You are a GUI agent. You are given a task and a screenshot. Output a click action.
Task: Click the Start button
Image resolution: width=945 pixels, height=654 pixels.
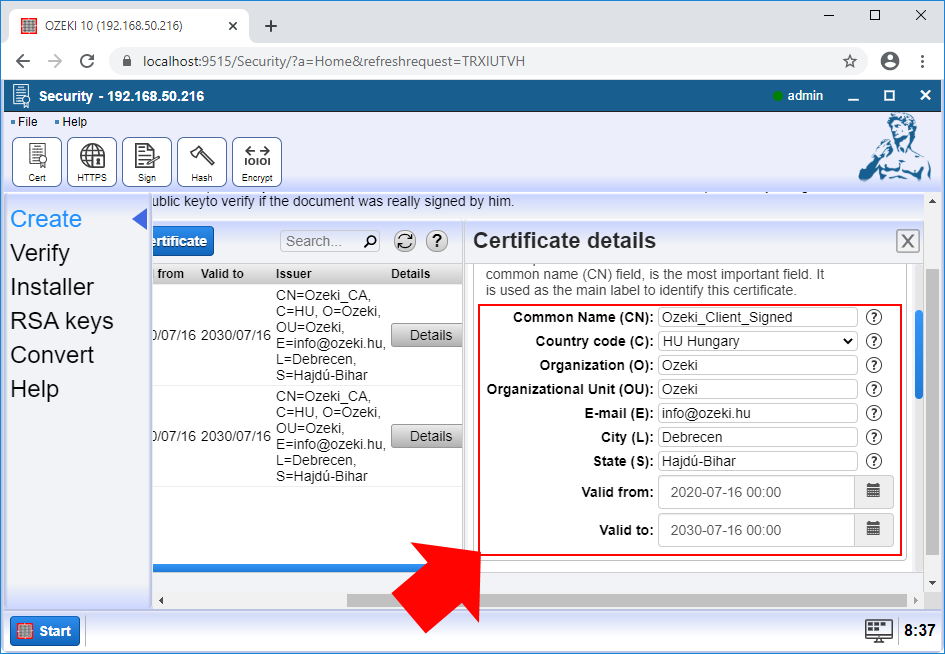[x=45, y=630]
